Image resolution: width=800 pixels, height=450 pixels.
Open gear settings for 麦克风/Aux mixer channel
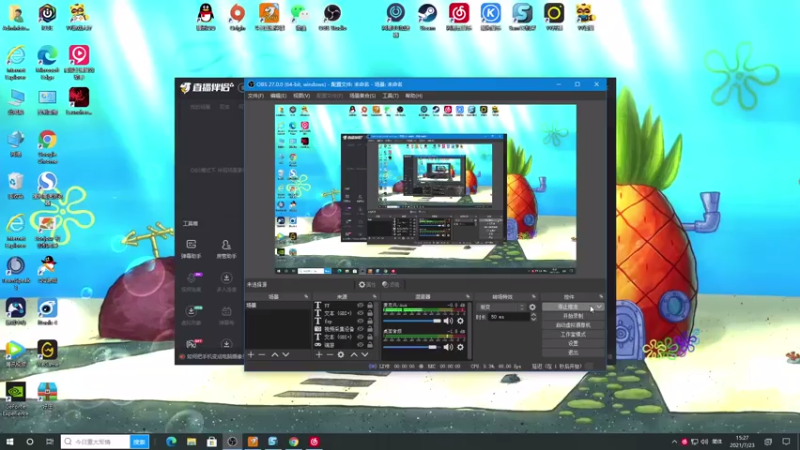point(460,321)
